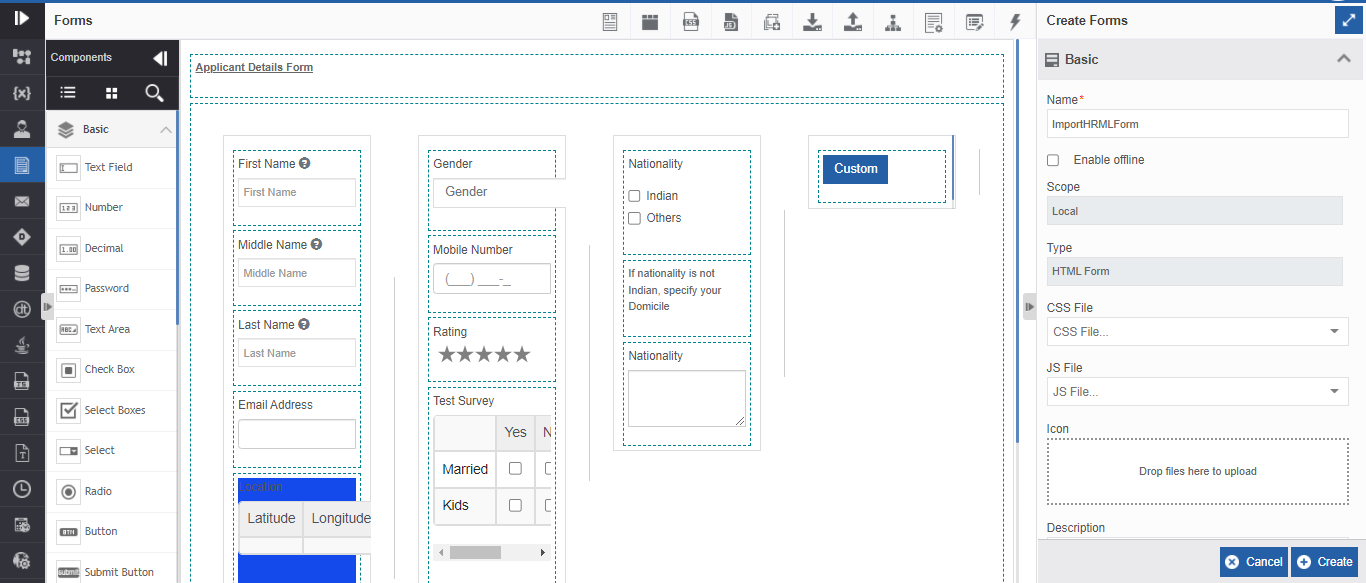Select the Text Area component

(111, 329)
